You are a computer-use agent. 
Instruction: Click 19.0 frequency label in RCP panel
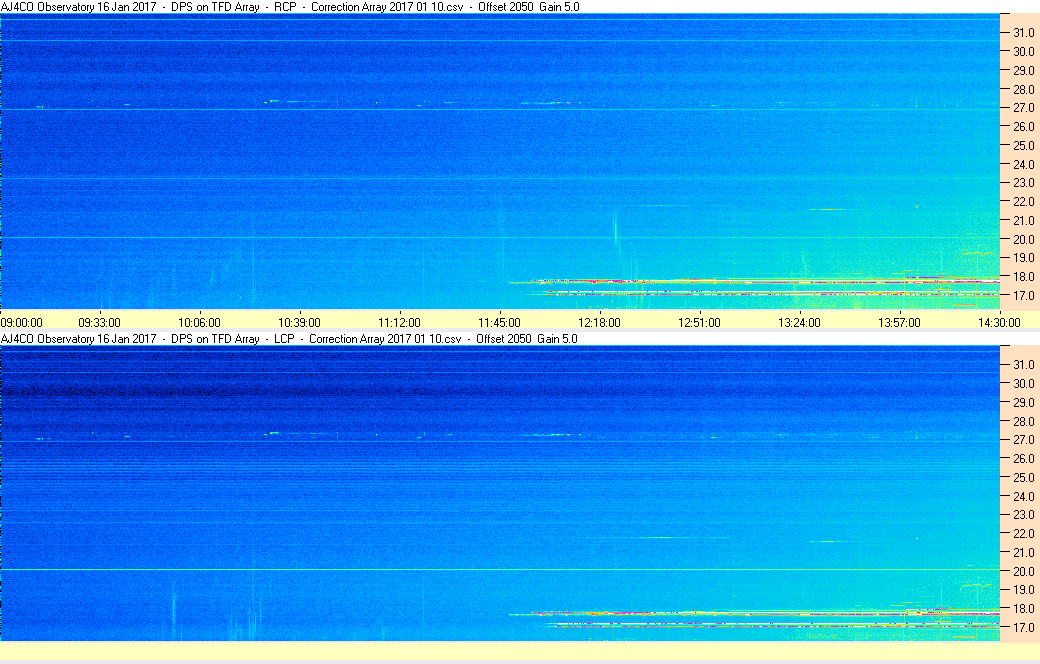click(x=1023, y=257)
